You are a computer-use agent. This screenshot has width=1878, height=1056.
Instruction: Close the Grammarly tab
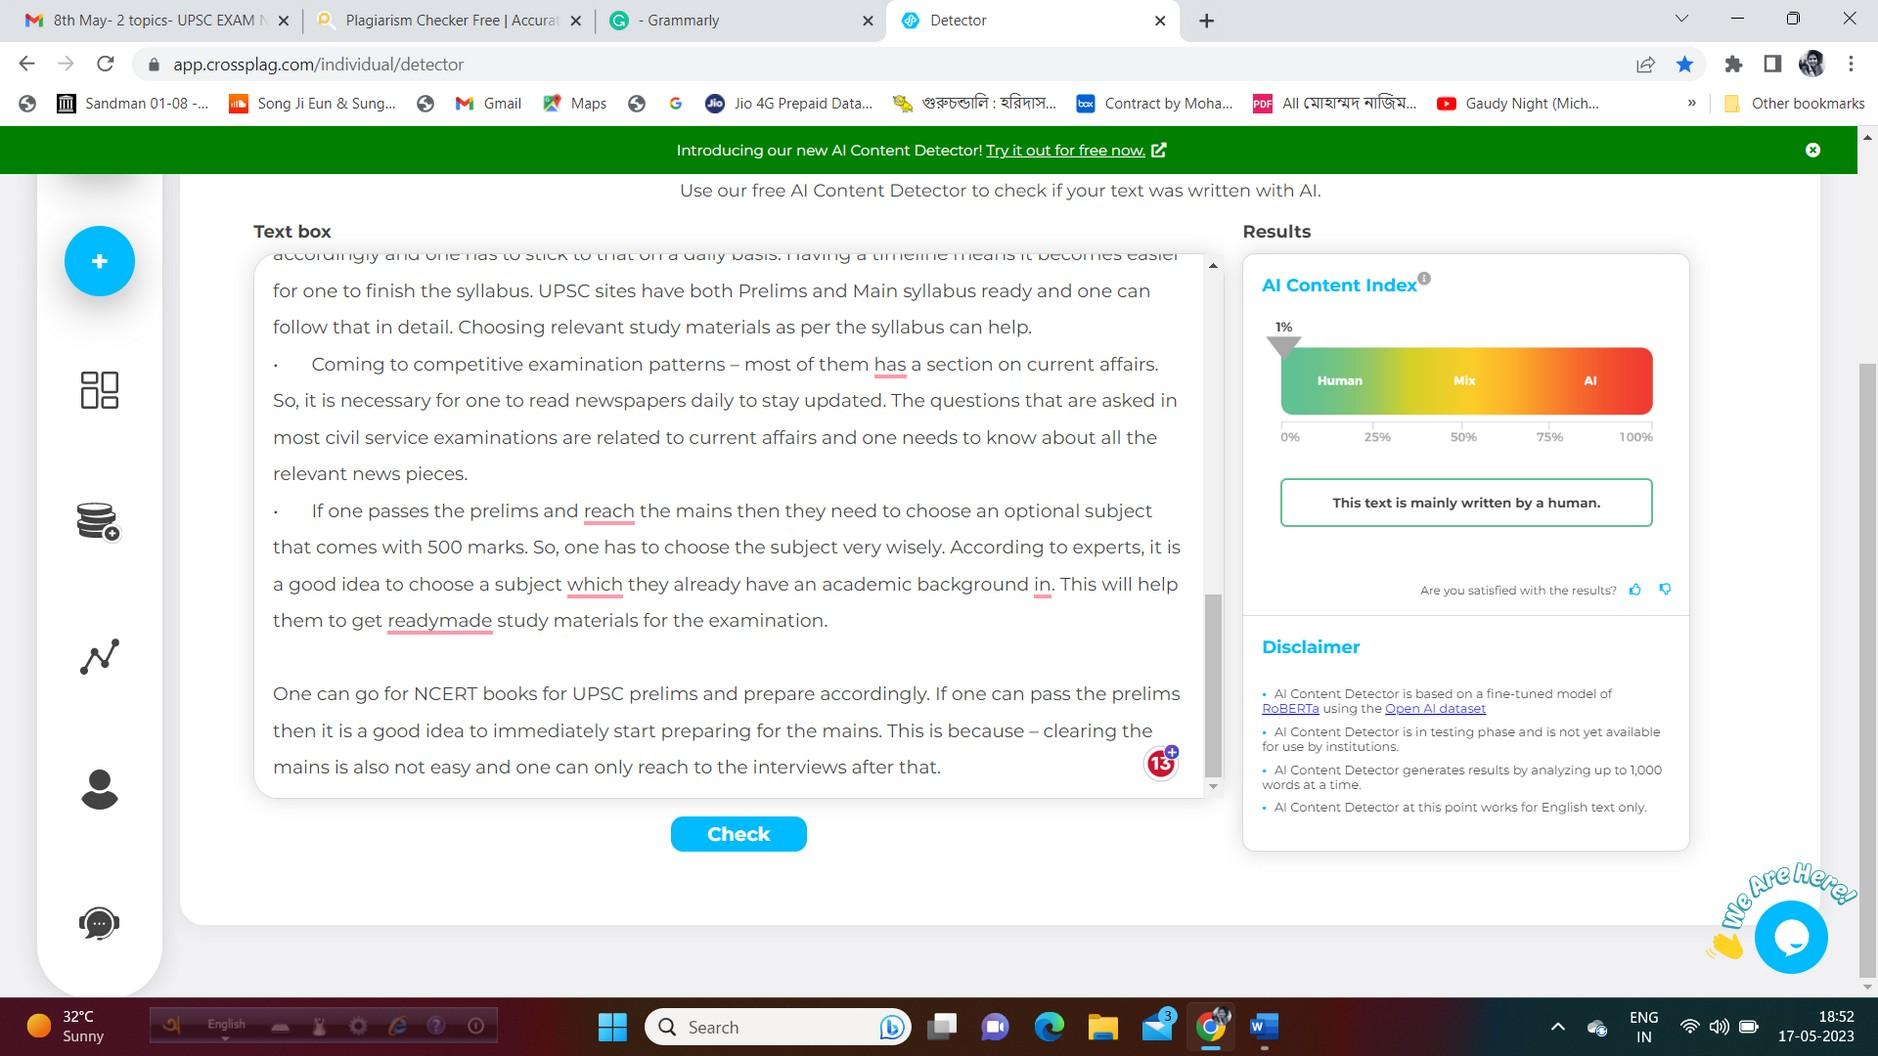(x=868, y=20)
